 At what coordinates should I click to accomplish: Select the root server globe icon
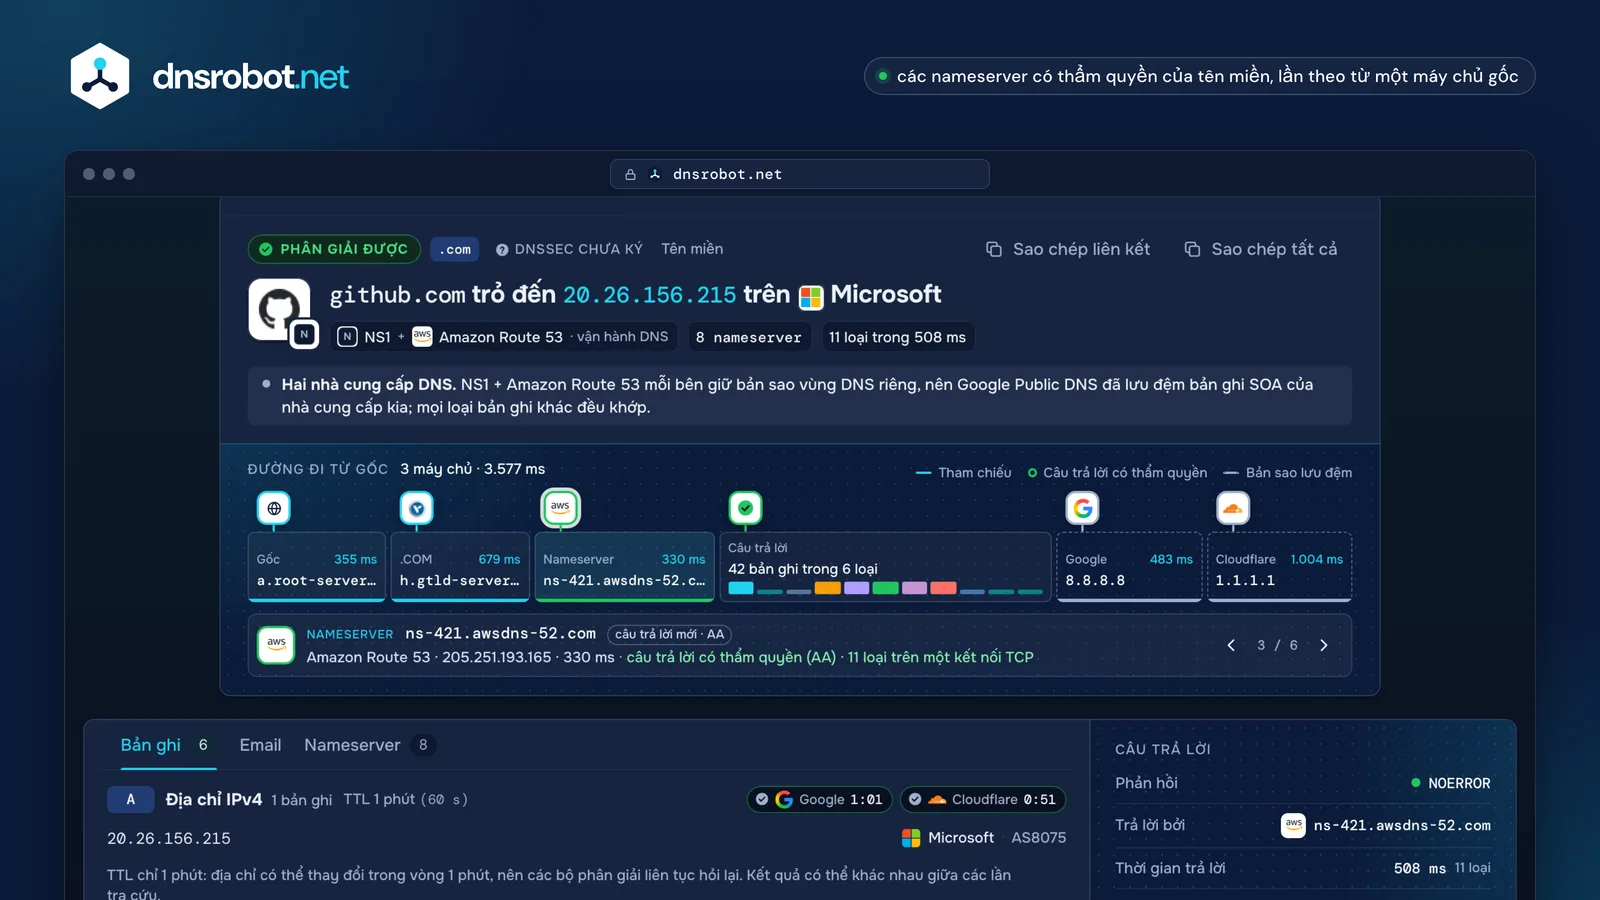(274, 509)
